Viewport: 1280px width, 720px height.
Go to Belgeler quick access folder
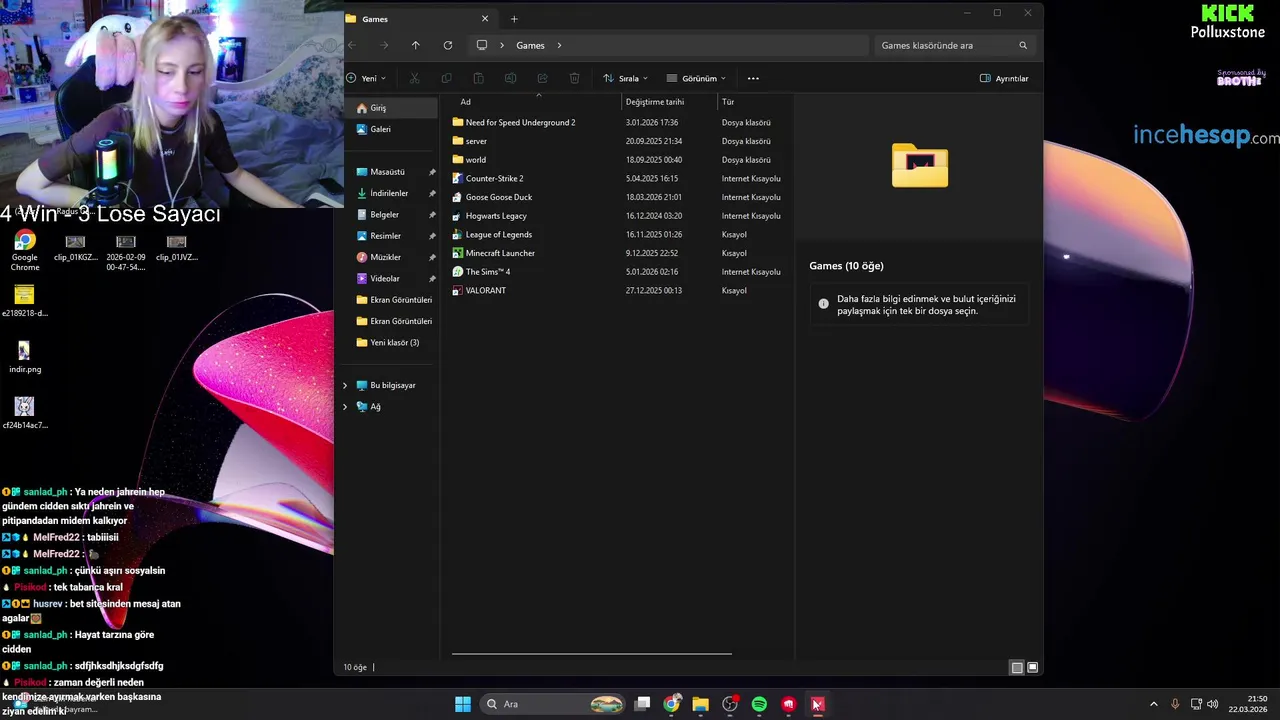click(x=391, y=214)
